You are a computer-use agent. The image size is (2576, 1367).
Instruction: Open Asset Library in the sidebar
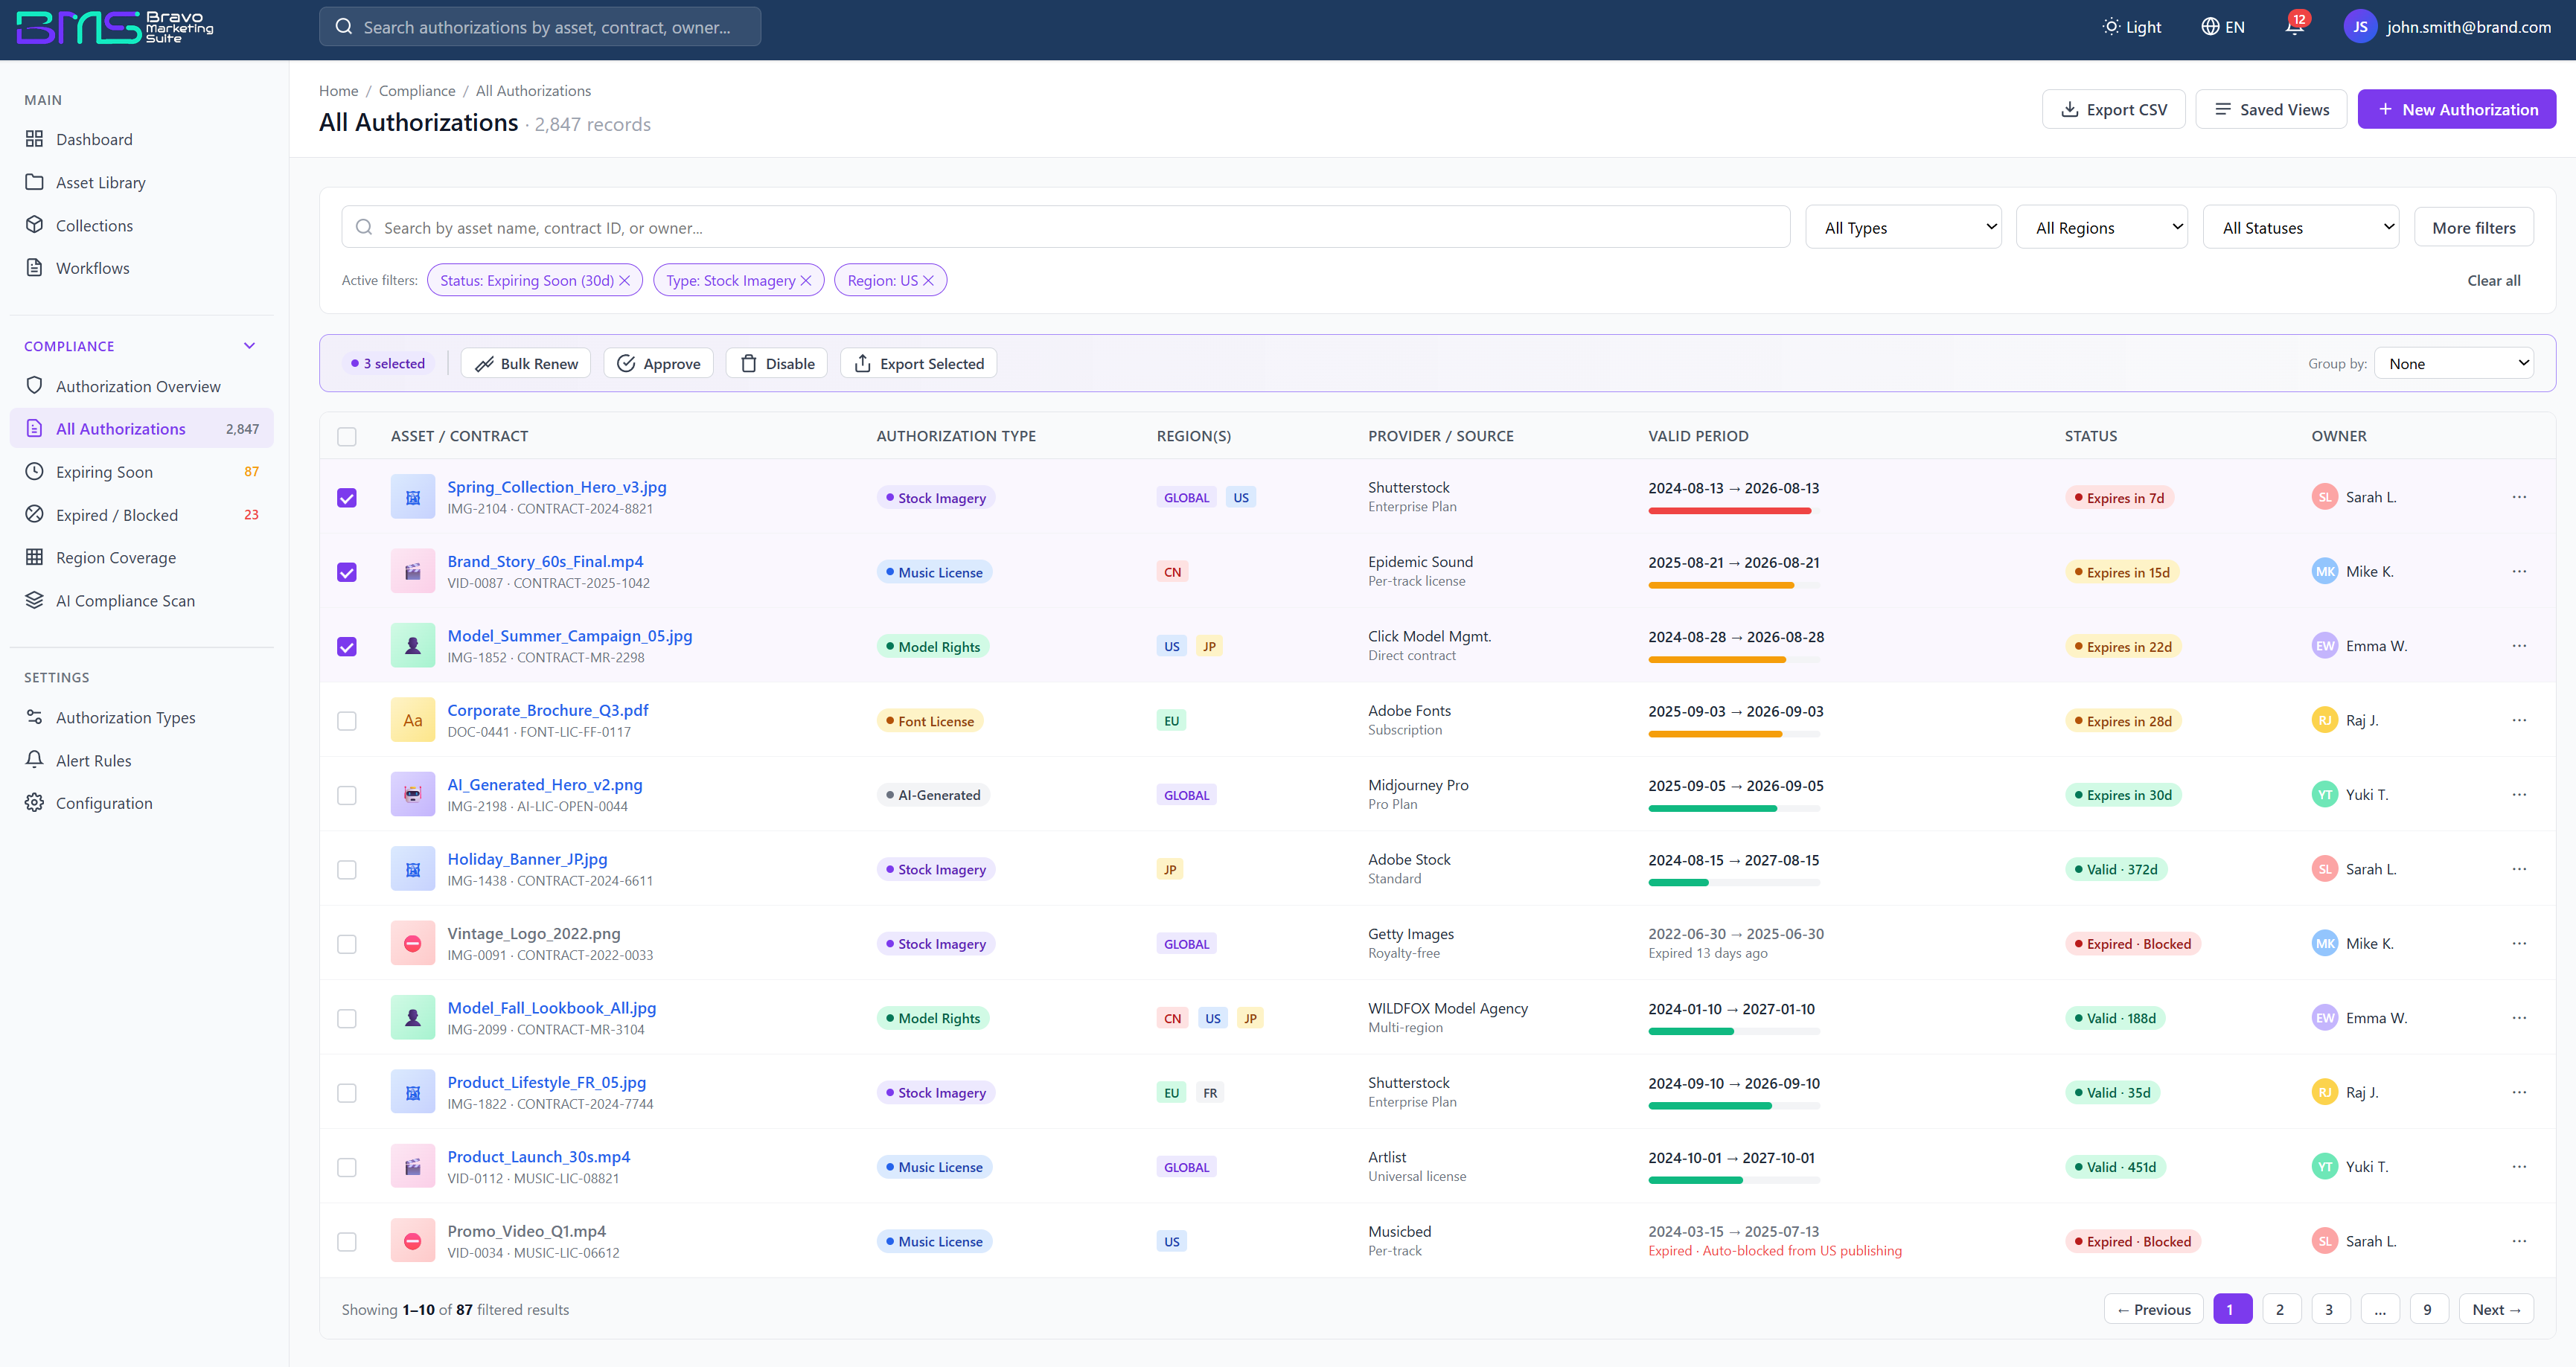[142, 182]
